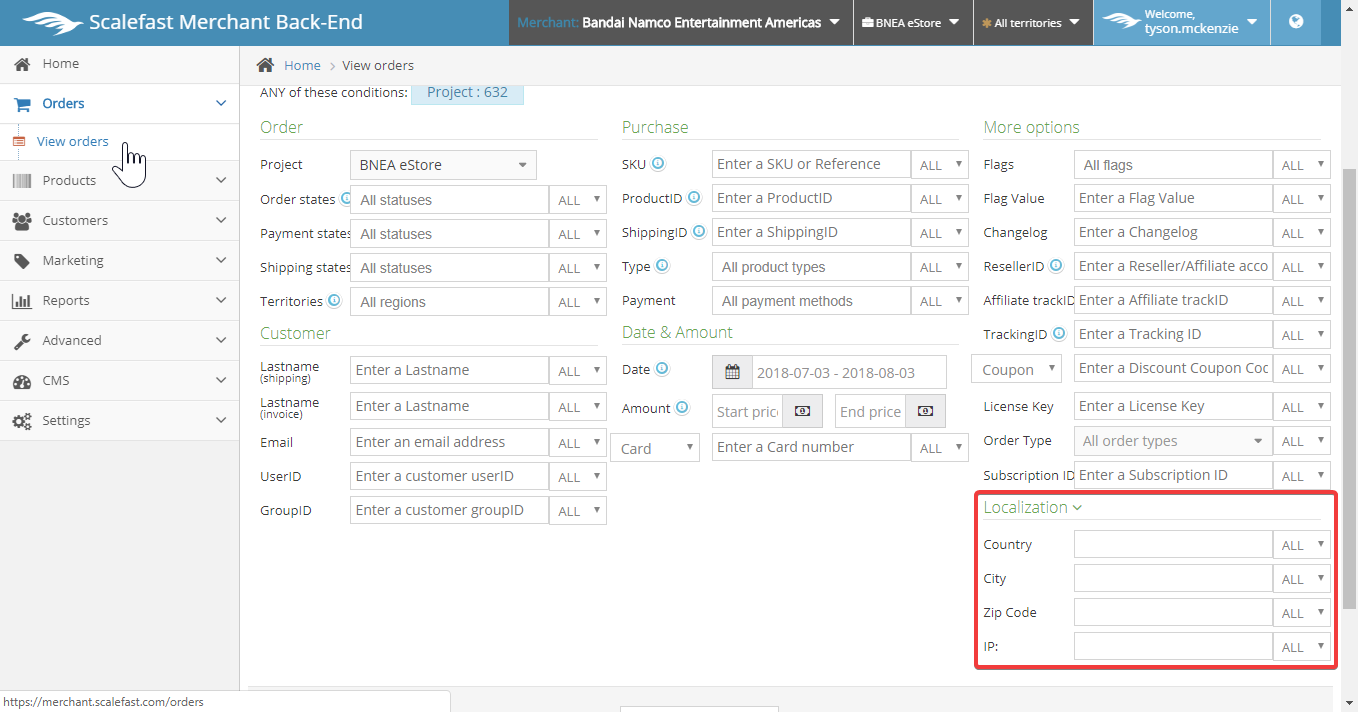Click the Amount info icon

click(682, 408)
